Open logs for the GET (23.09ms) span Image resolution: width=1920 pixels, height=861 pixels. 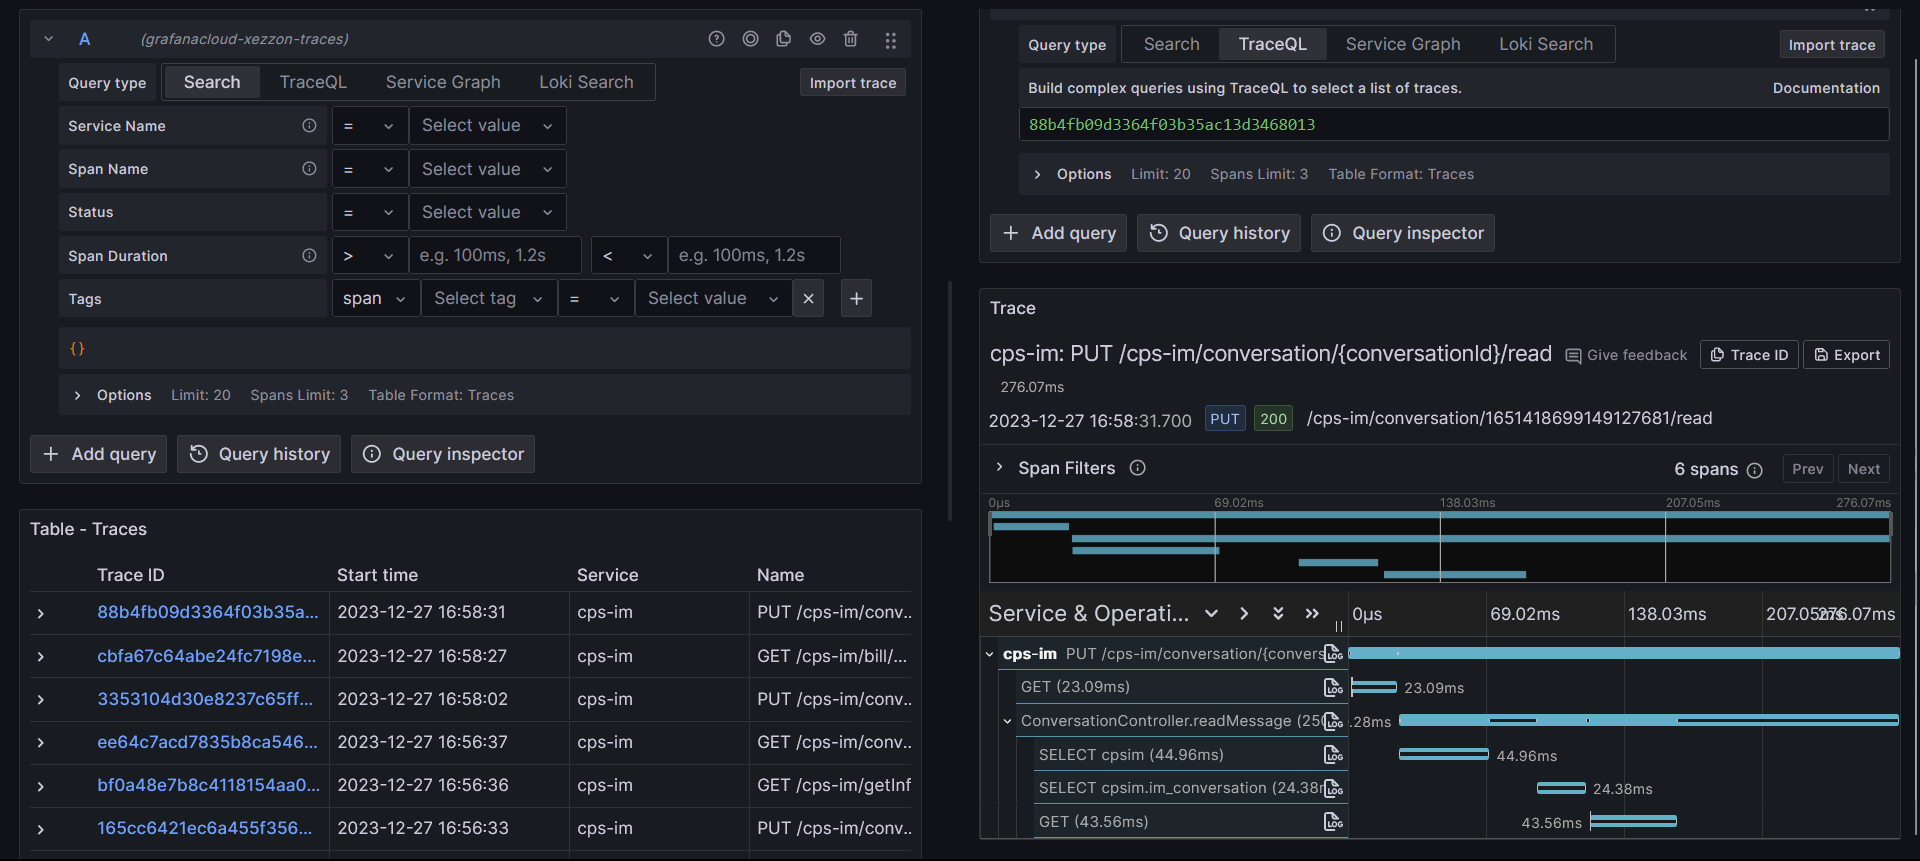[1332, 688]
